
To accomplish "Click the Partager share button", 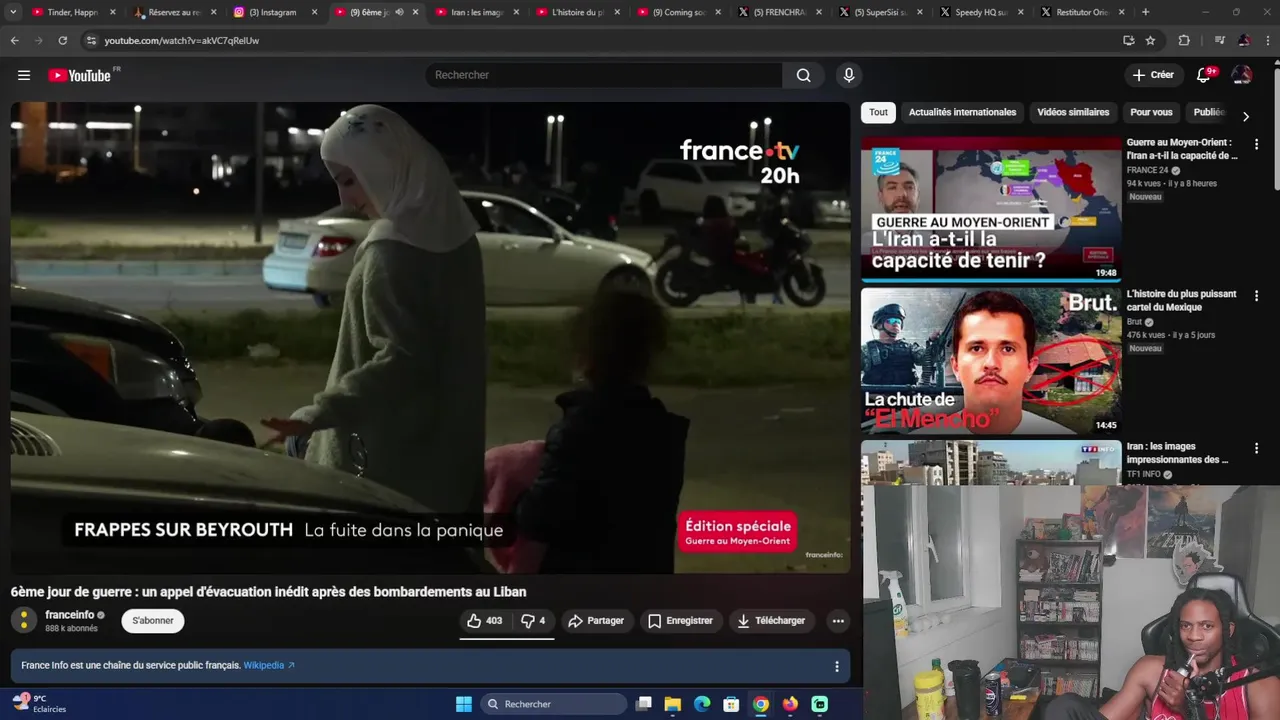I will coord(596,621).
